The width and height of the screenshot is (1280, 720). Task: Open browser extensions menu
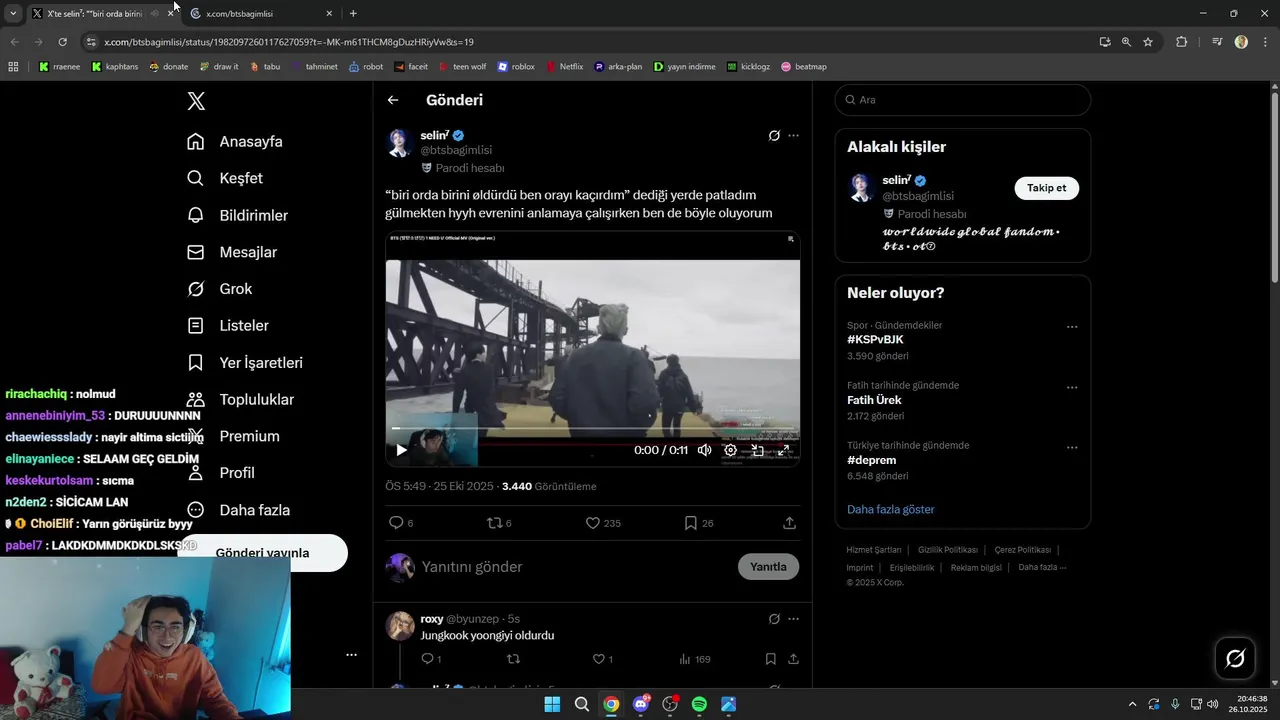(1182, 42)
